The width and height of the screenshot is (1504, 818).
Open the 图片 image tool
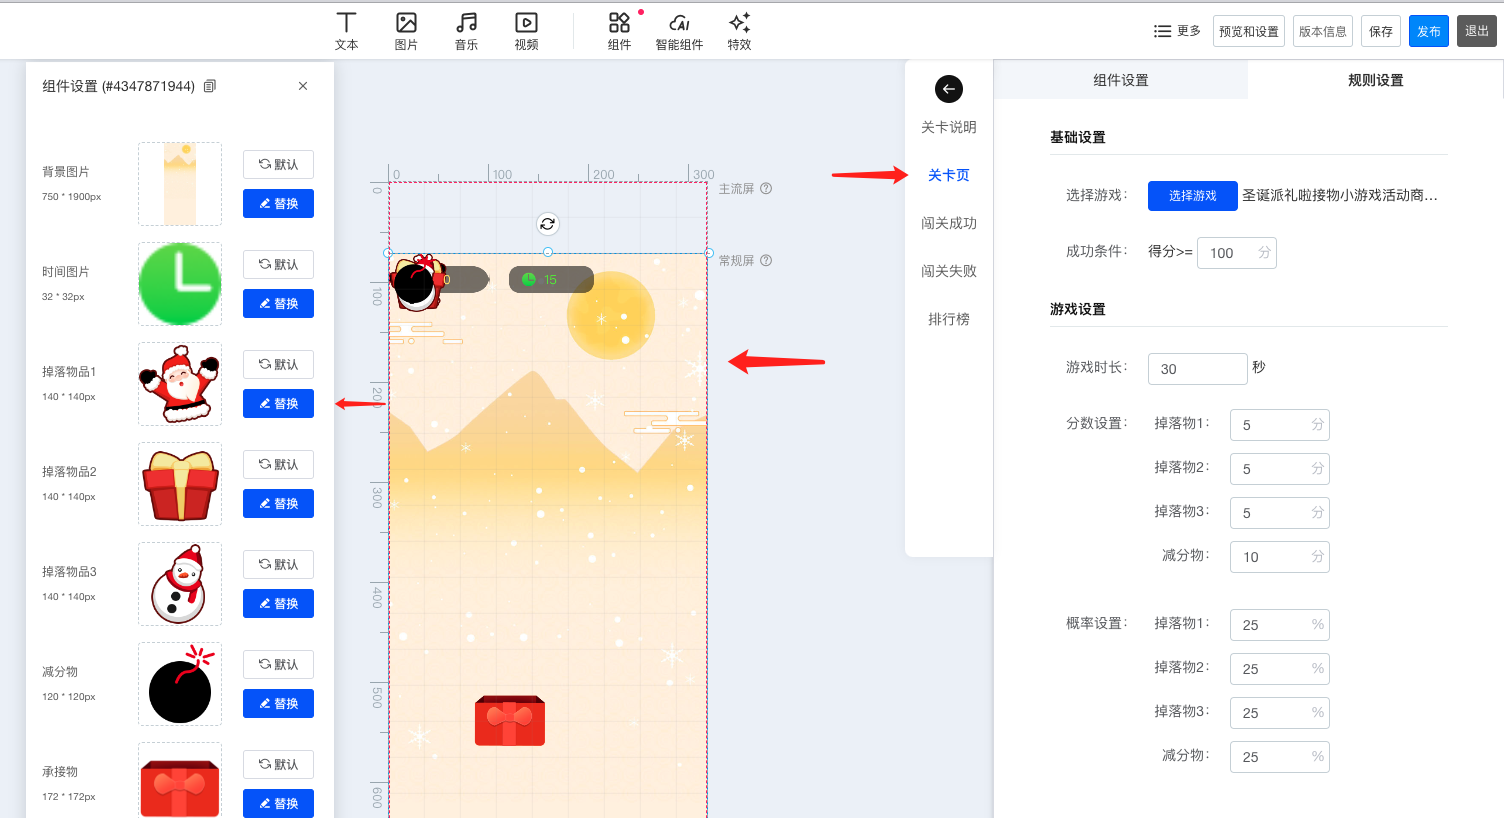[x=406, y=23]
